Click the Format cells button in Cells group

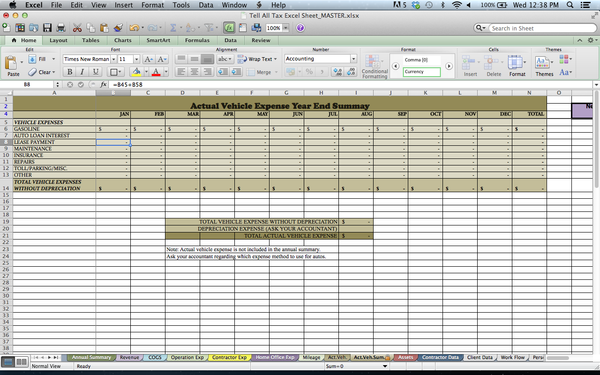click(x=517, y=65)
